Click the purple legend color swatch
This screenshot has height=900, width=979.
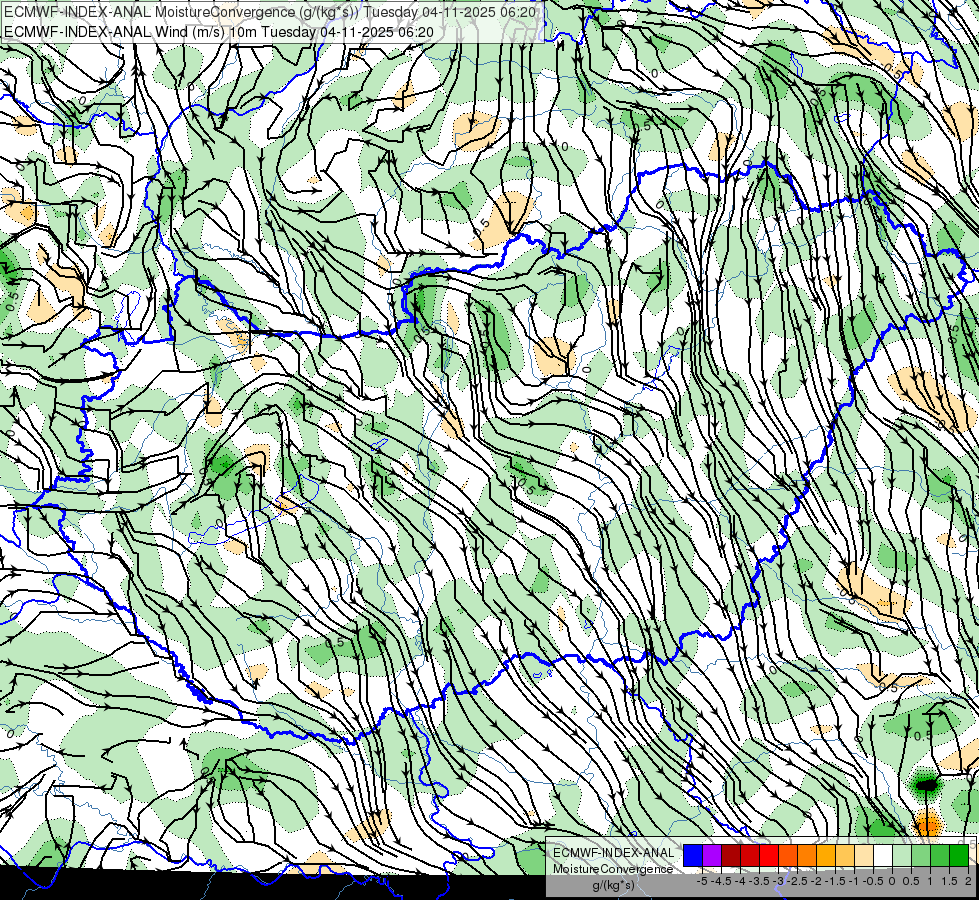[712, 855]
